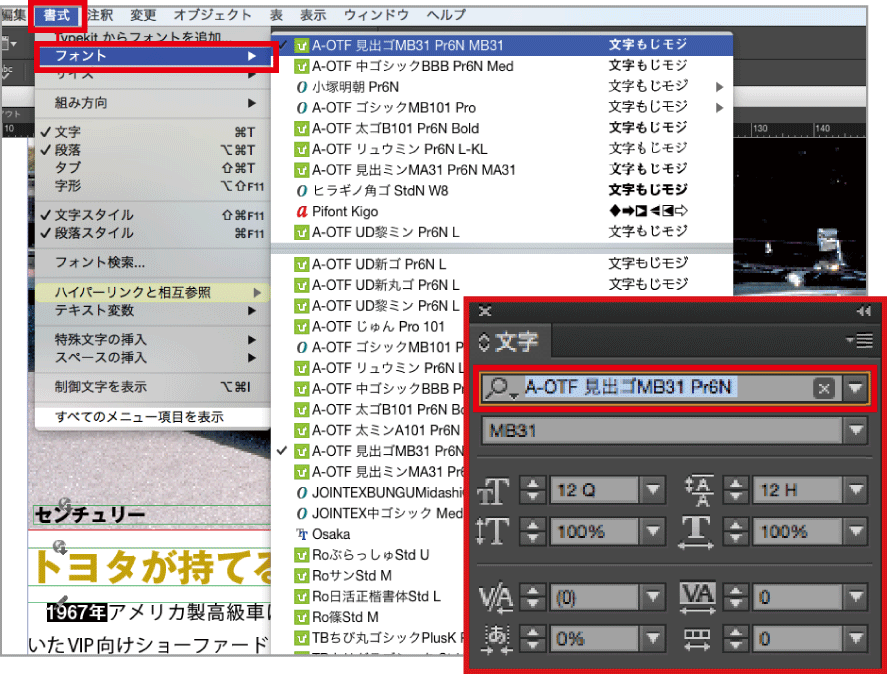Toggle the 文字 panel checkmark item
The image size is (887, 674).
[153, 132]
